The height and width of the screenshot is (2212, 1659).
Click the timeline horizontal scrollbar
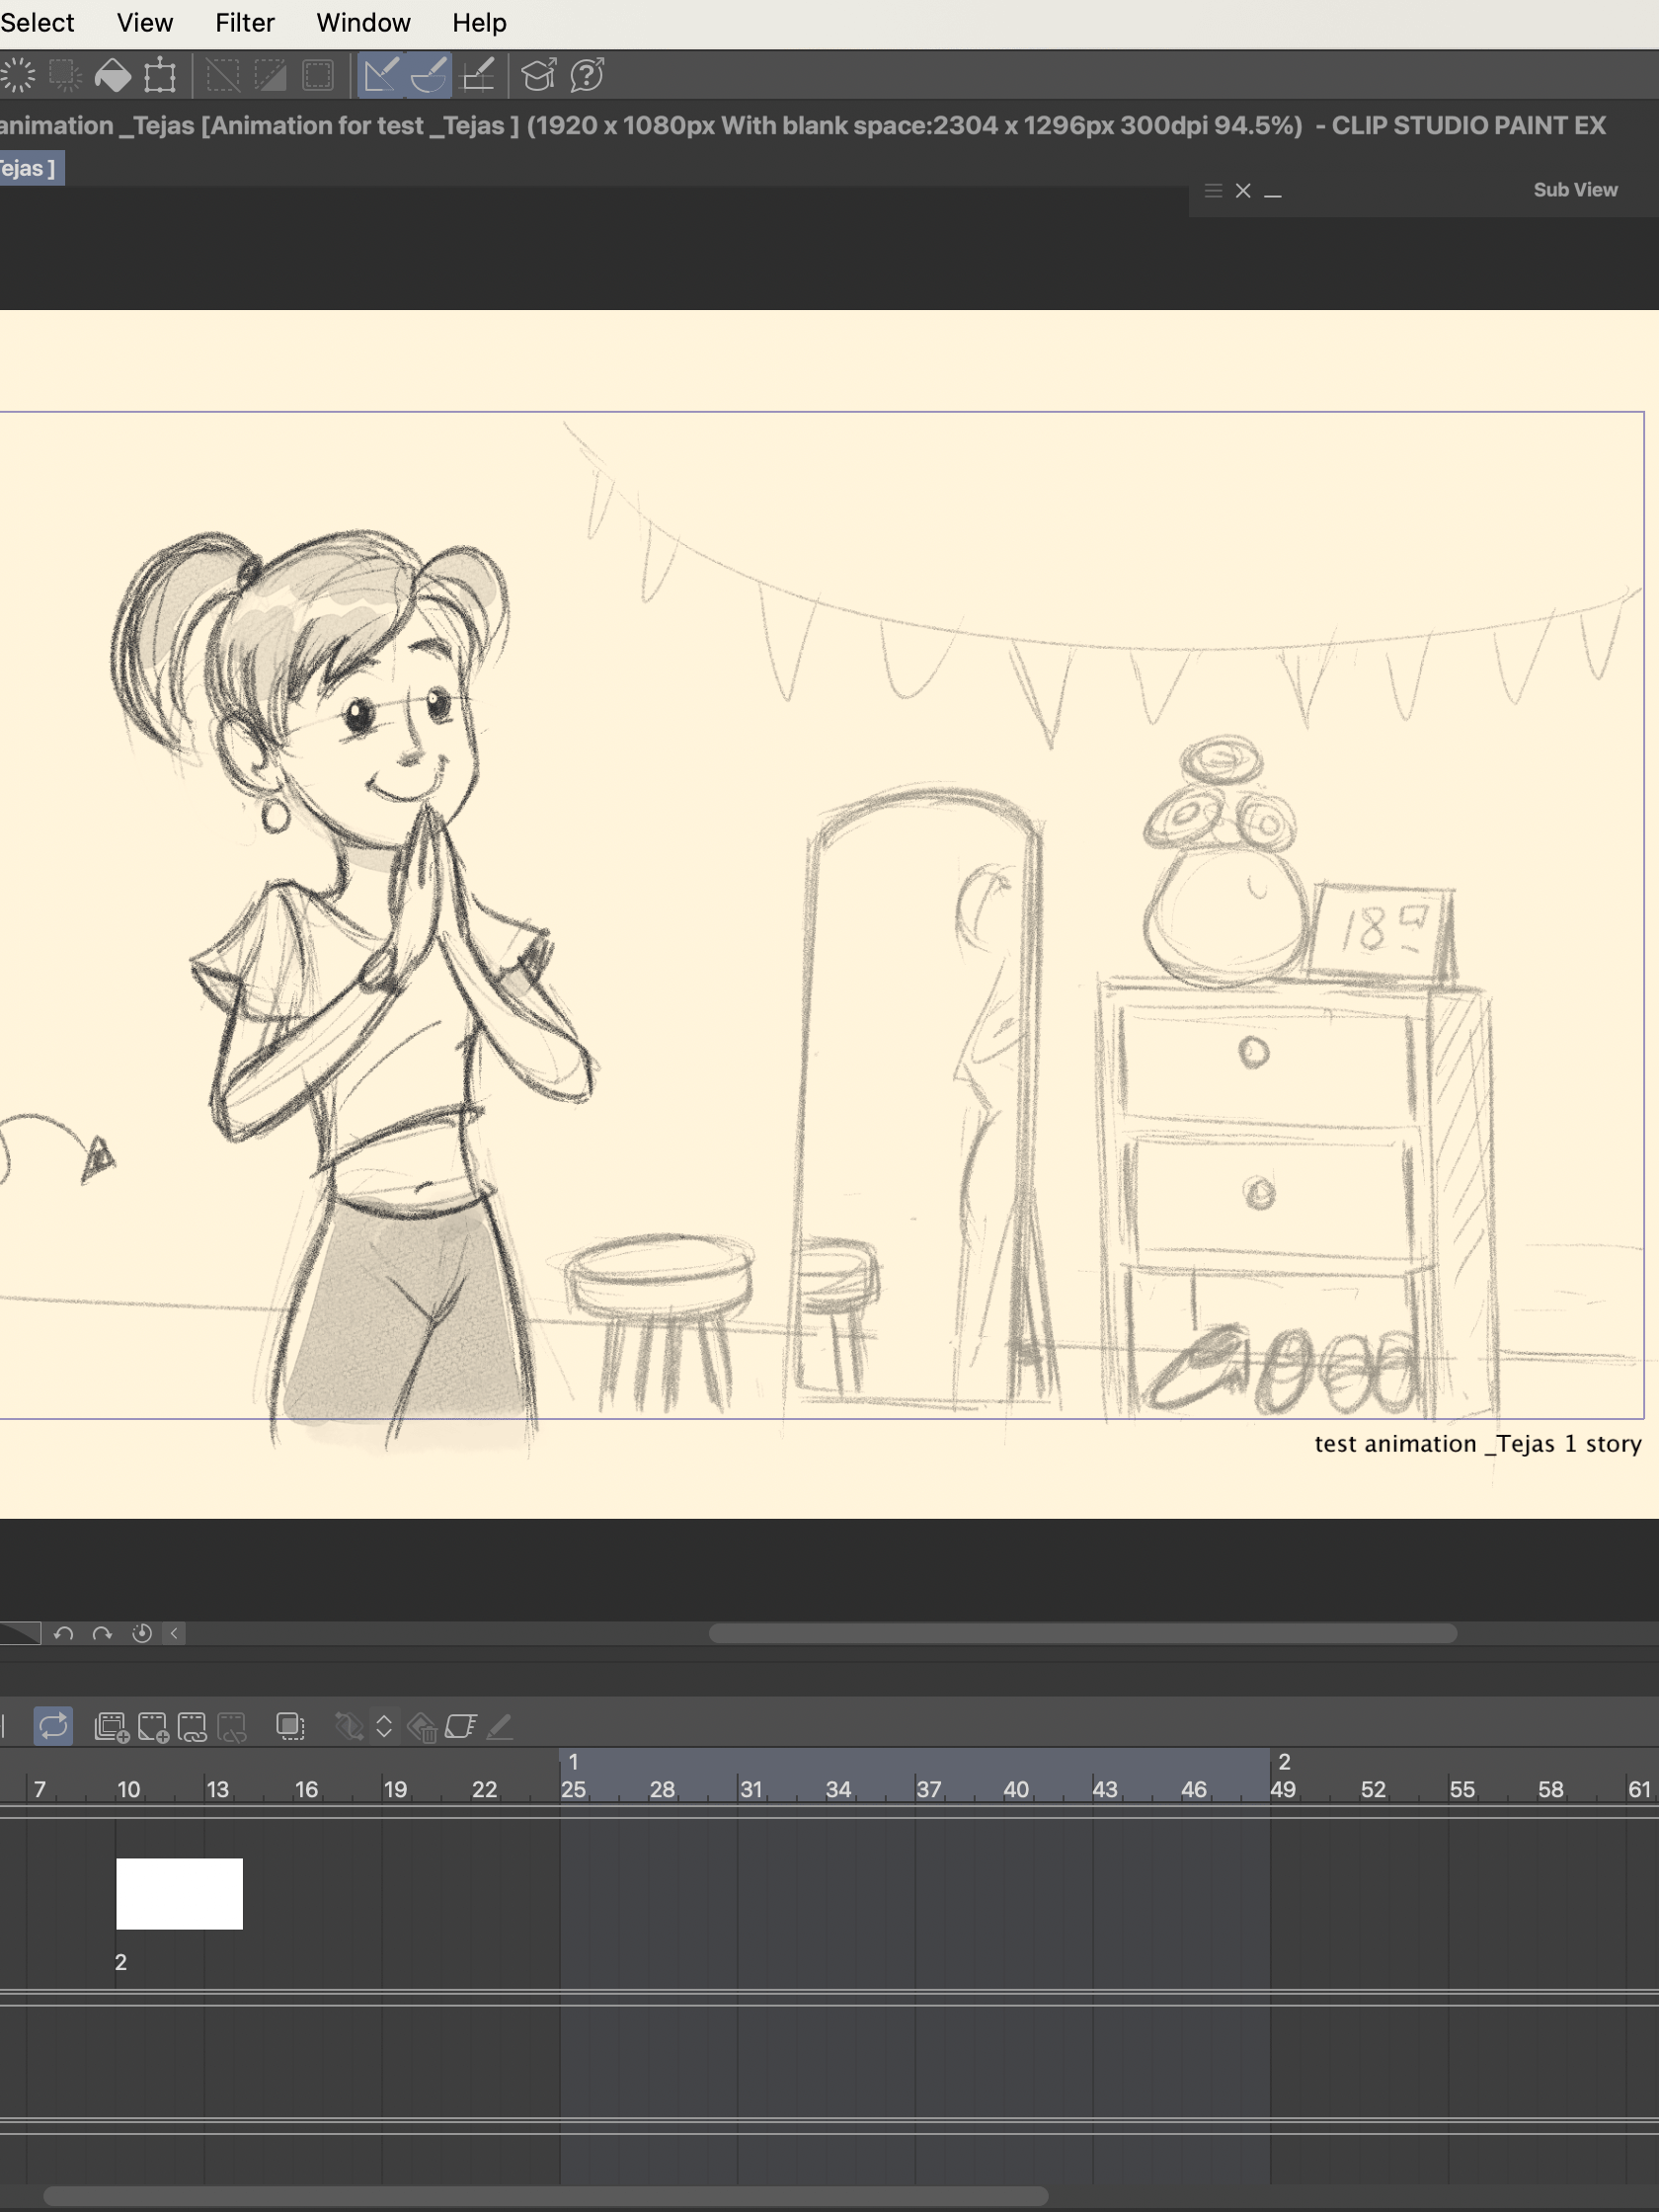click(546, 2196)
